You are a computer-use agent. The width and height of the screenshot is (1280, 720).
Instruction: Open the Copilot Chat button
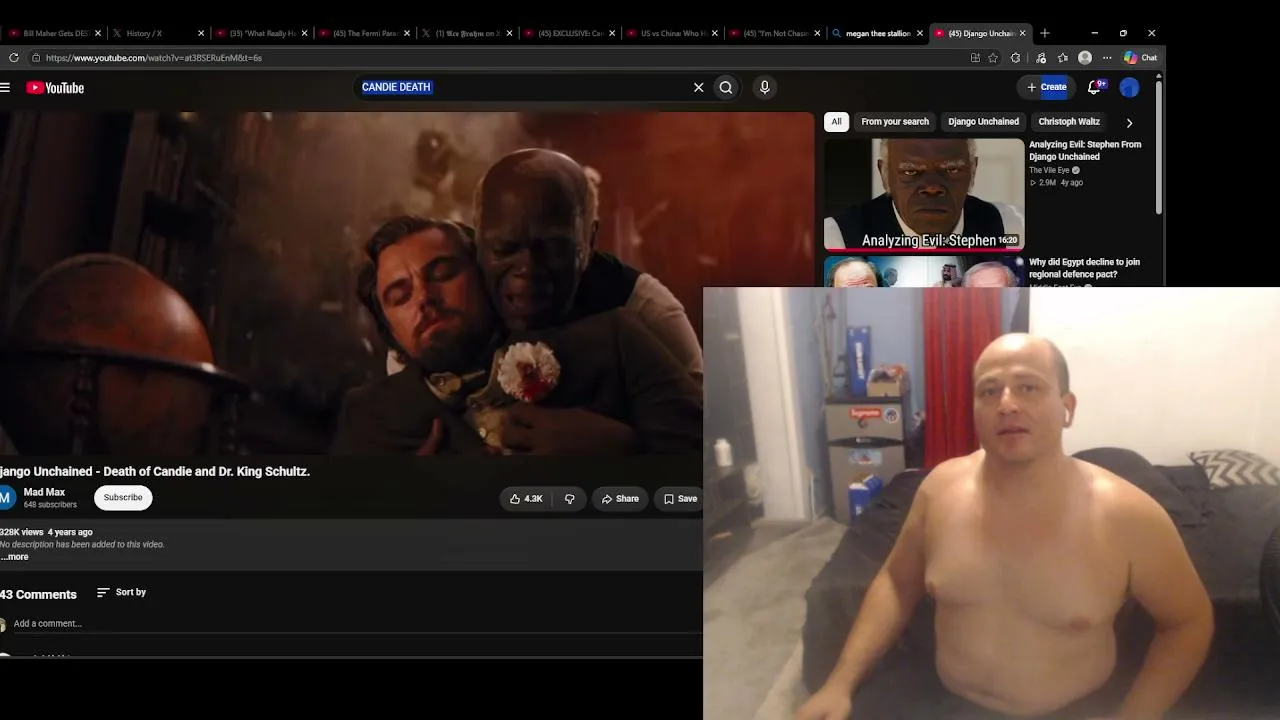pyautogui.click(x=1140, y=58)
